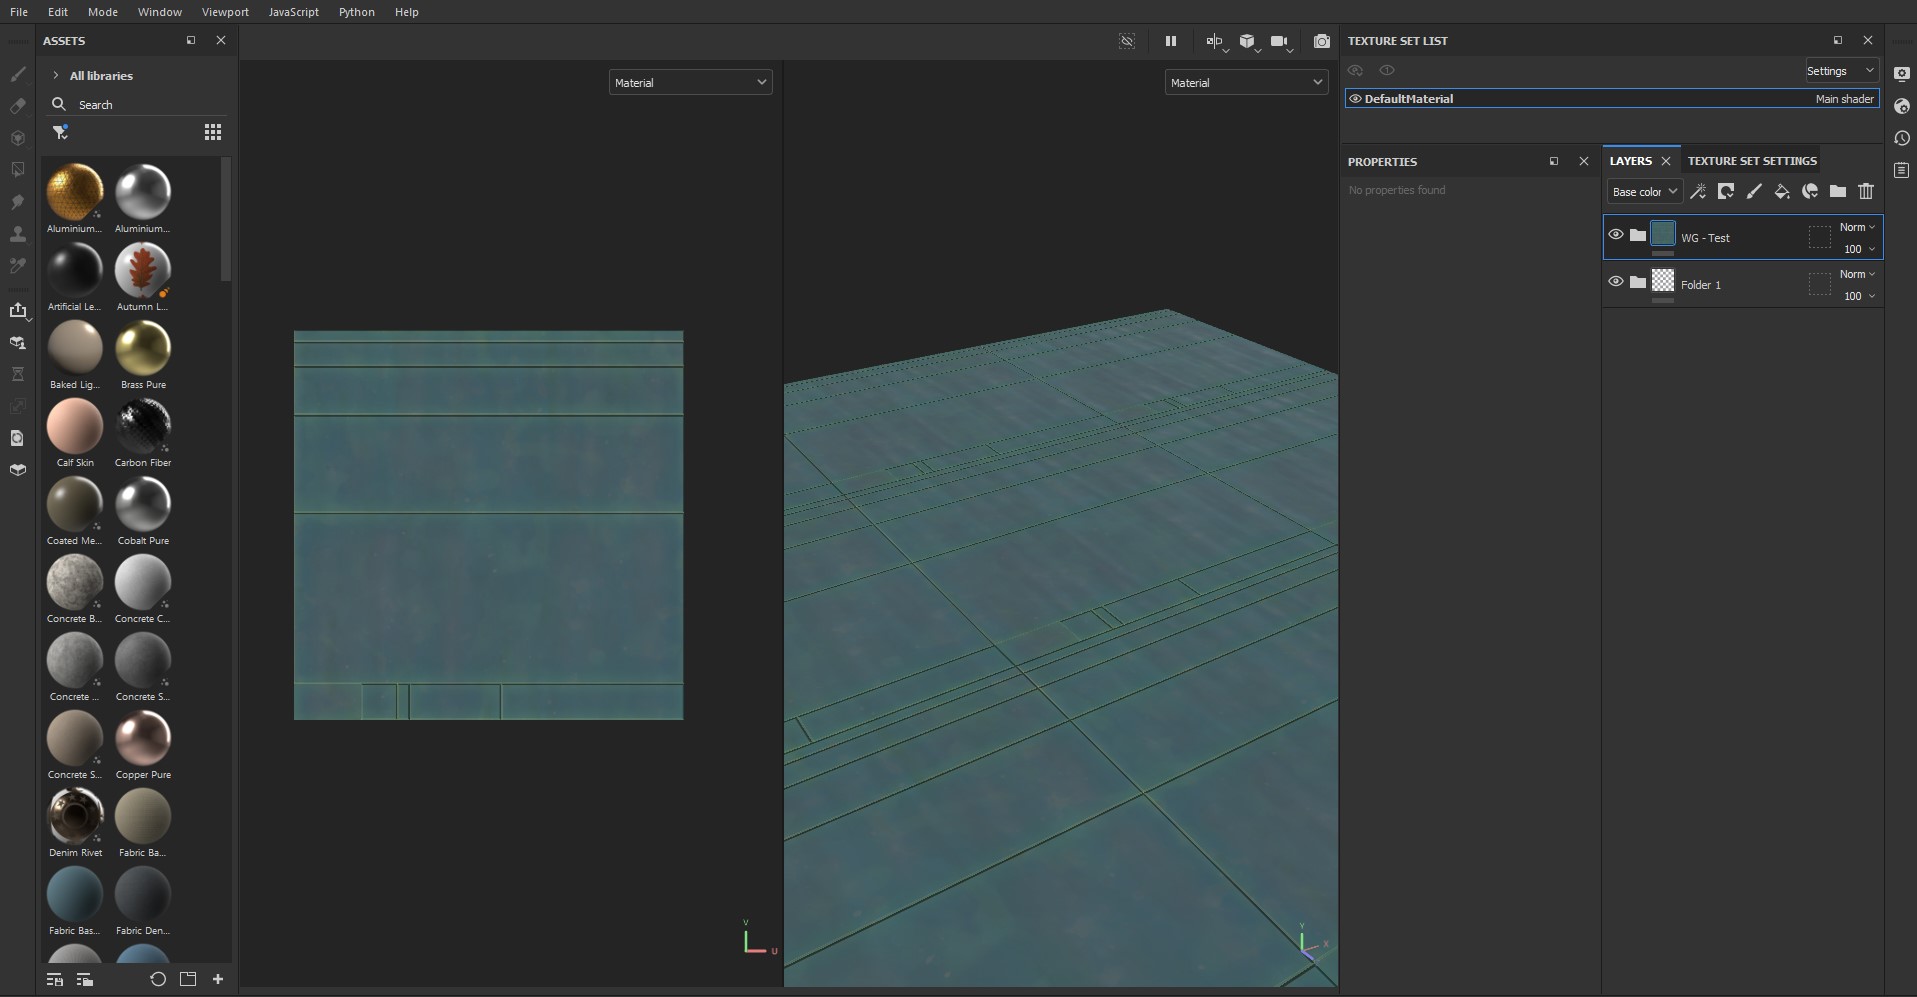Select the Eraser tool
Screen dimensions: 1917x997
pyautogui.click(x=18, y=106)
